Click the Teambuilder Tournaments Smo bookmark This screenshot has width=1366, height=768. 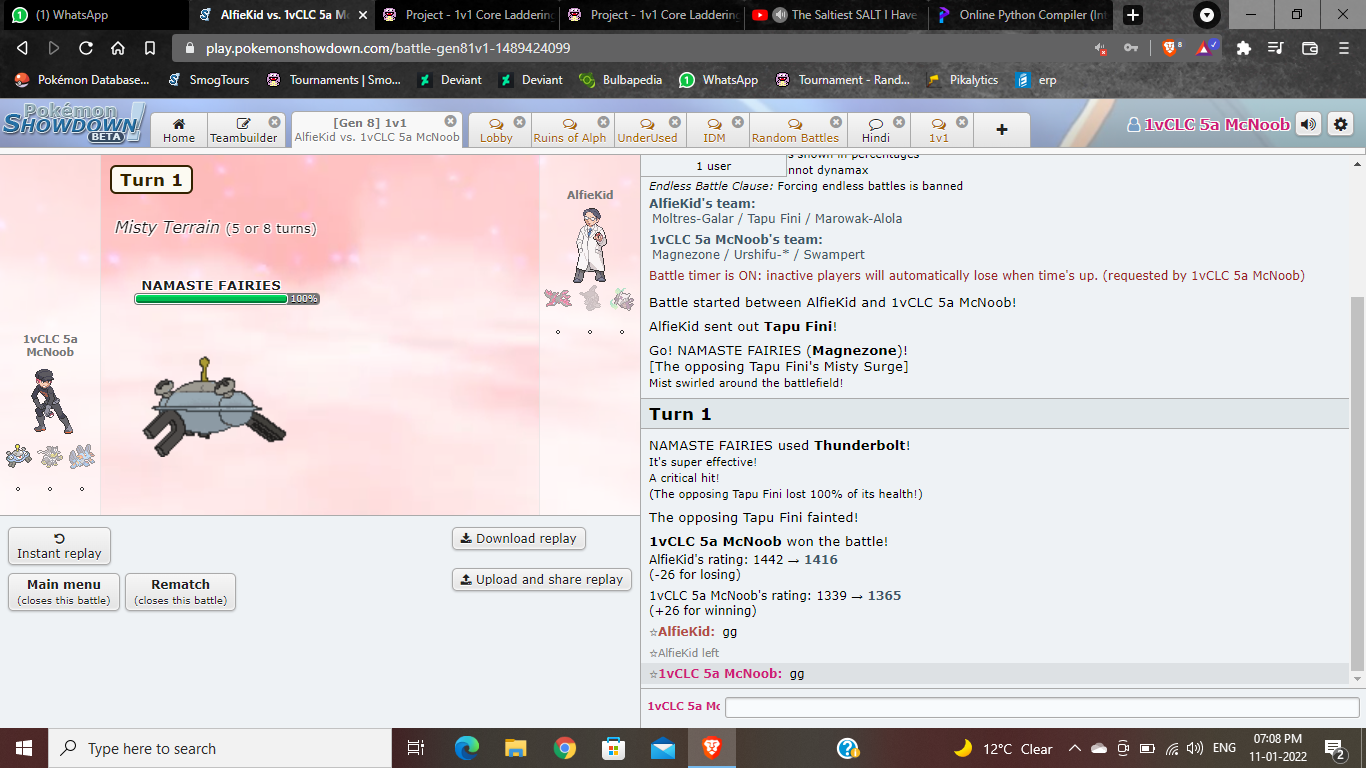tap(333, 80)
